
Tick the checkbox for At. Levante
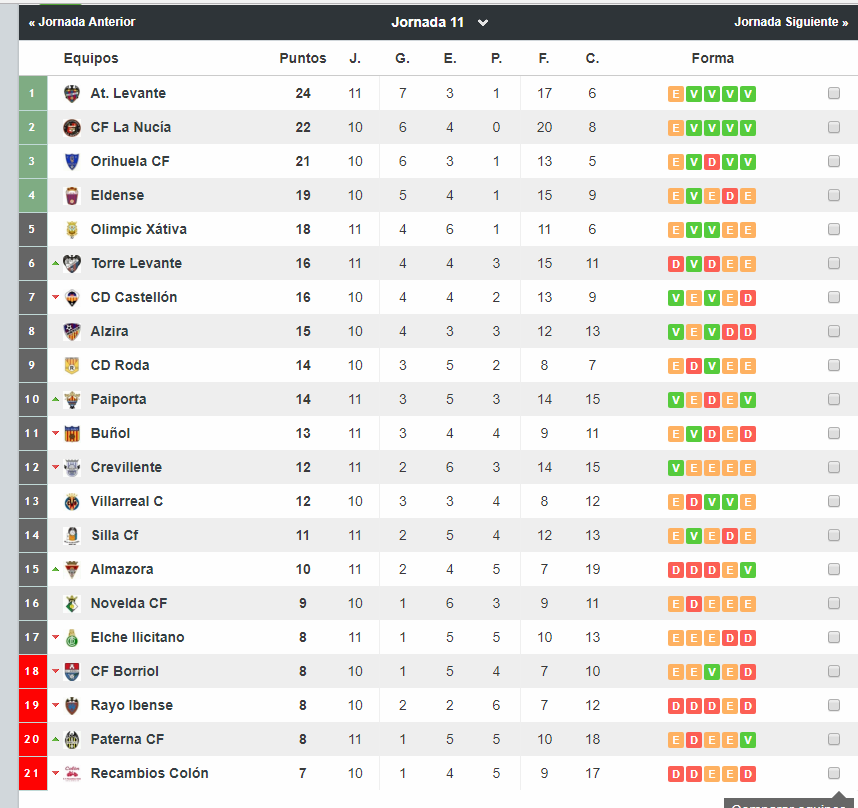coord(834,94)
